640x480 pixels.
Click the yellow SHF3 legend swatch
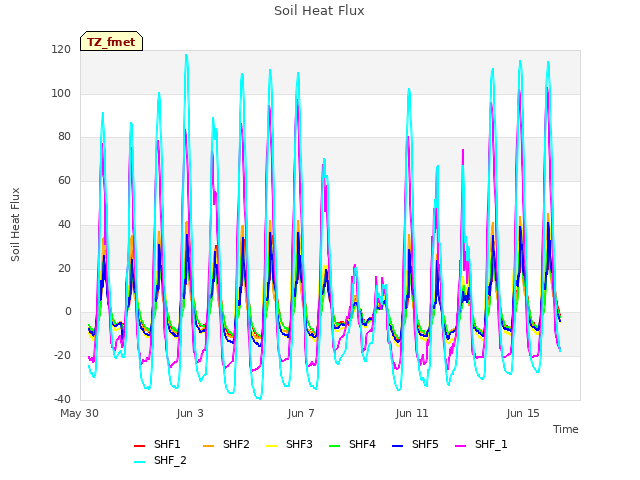[x=271, y=445]
